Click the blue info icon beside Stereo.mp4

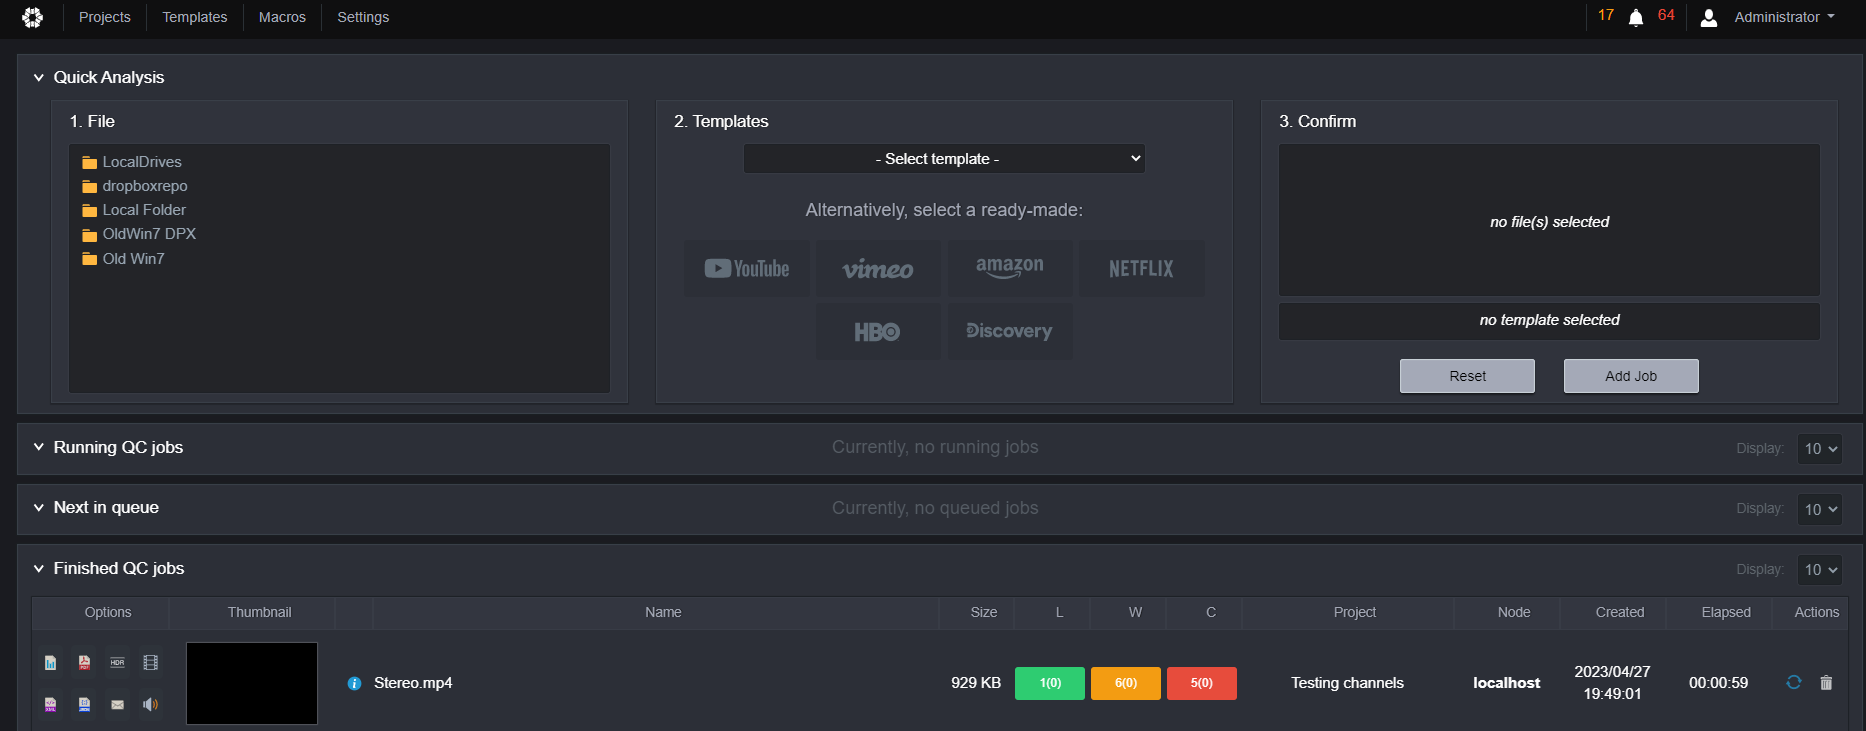pos(354,683)
